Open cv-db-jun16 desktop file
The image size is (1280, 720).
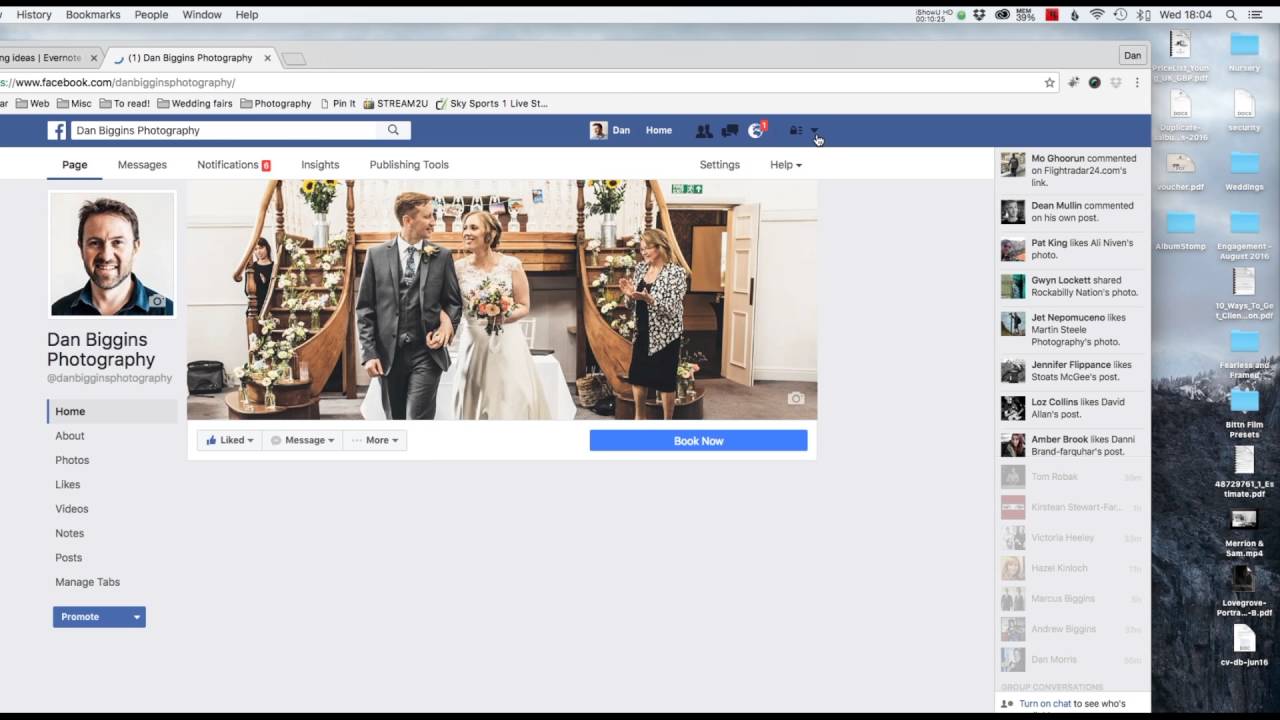(1244, 645)
